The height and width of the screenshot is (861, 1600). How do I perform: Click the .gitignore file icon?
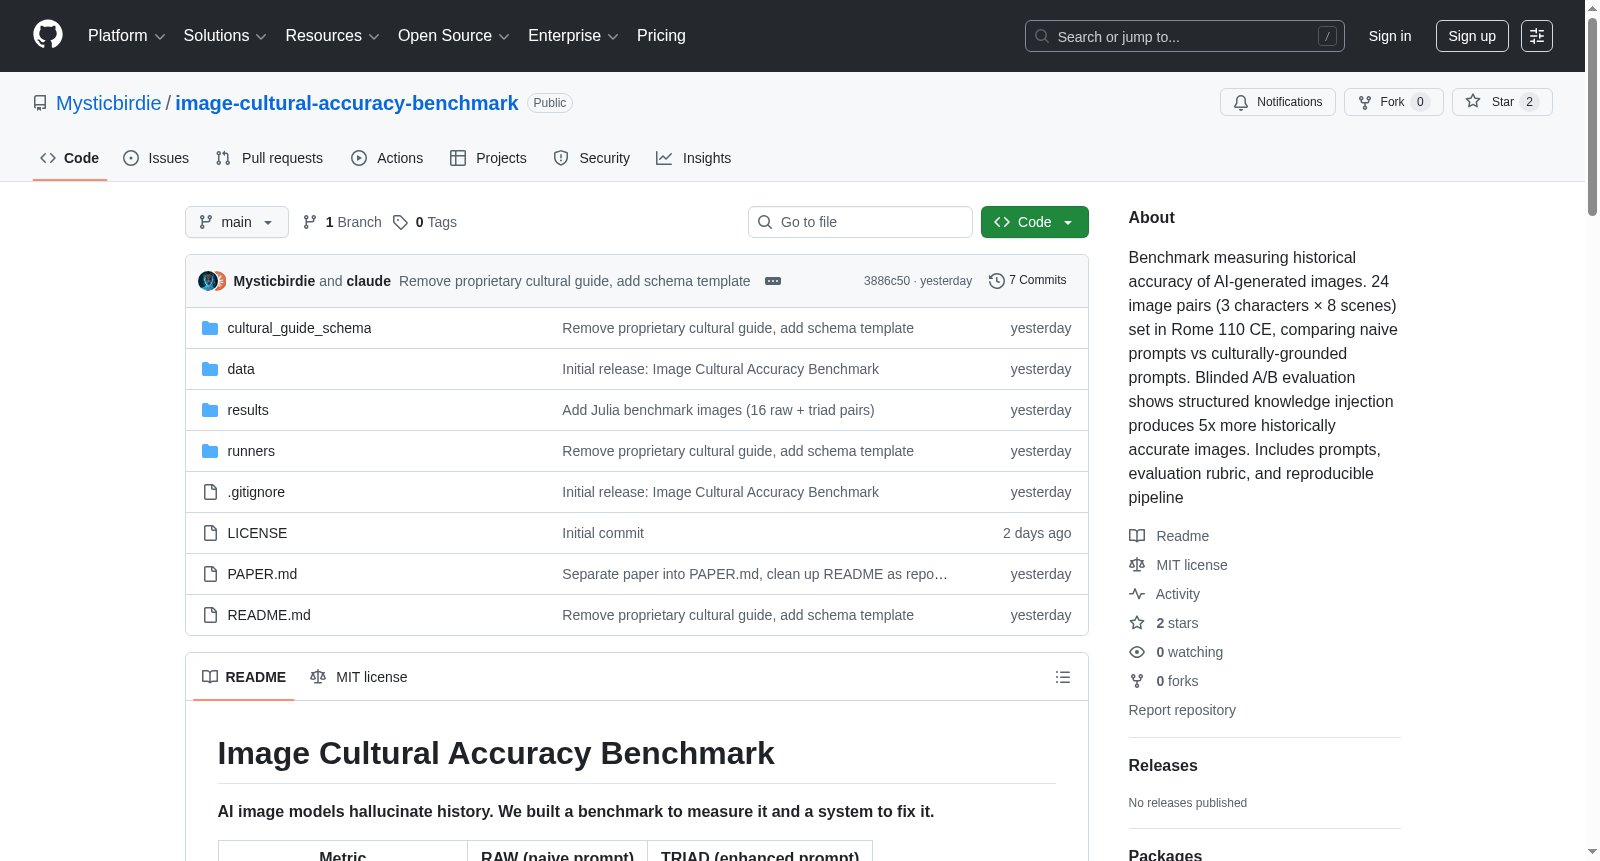(x=210, y=492)
